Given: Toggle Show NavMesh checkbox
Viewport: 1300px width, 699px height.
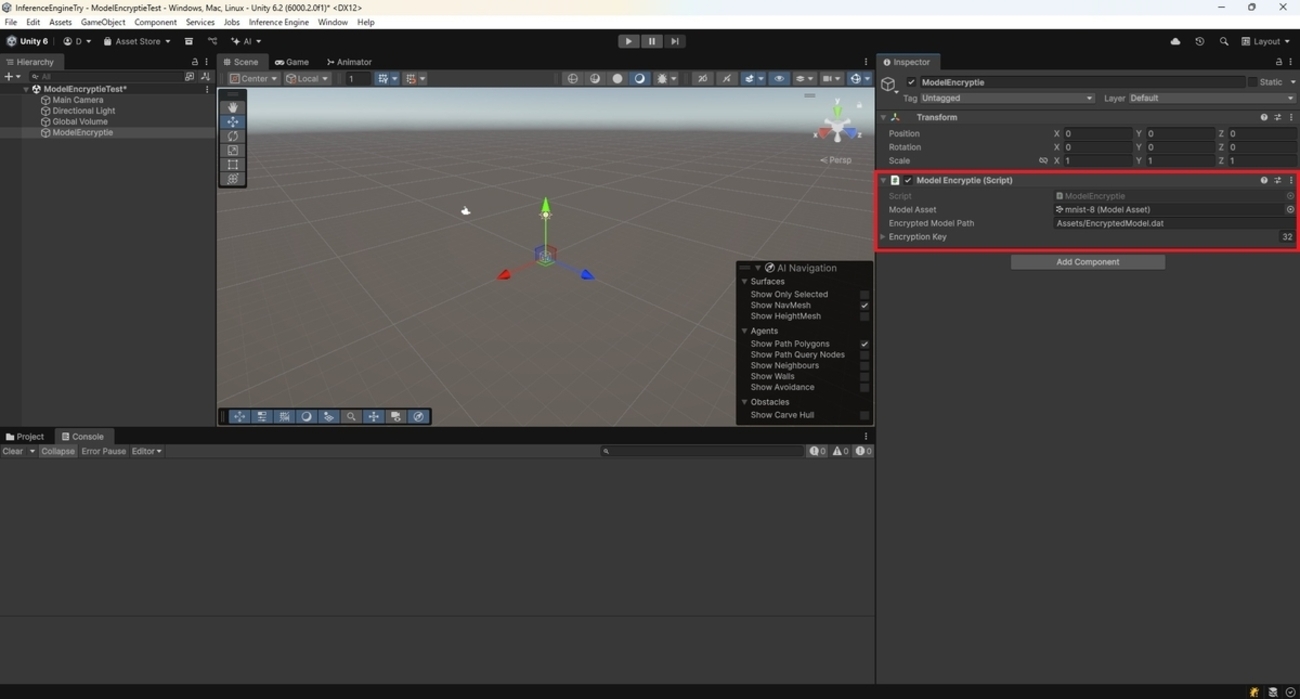Looking at the screenshot, I should tap(864, 305).
